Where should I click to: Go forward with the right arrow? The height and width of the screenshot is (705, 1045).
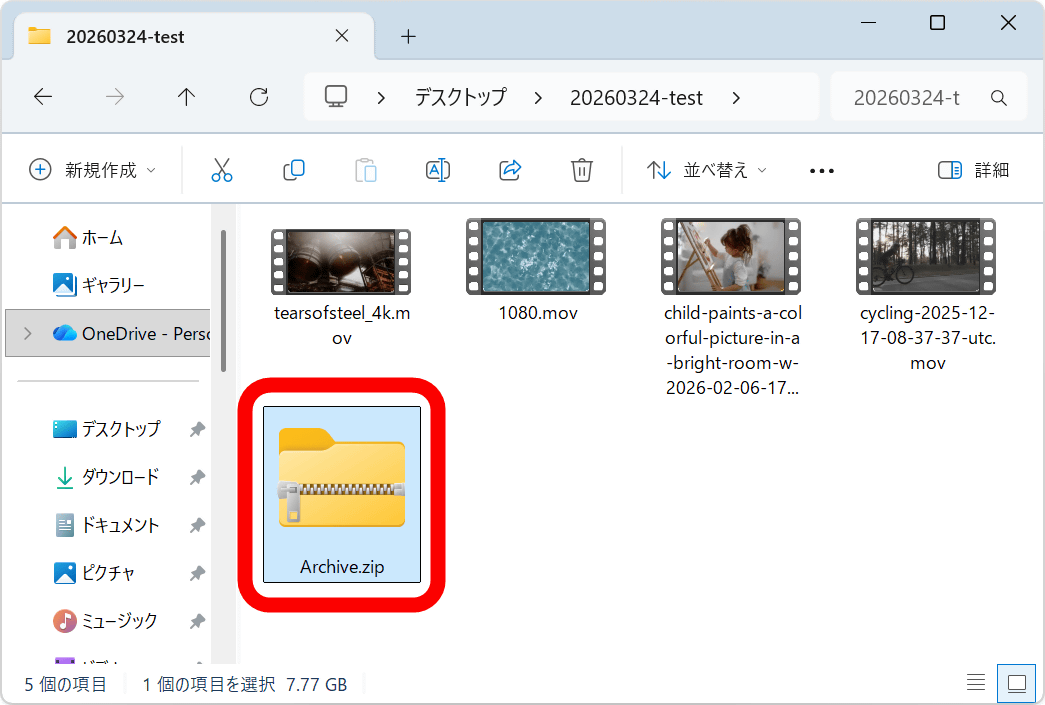(x=115, y=97)
